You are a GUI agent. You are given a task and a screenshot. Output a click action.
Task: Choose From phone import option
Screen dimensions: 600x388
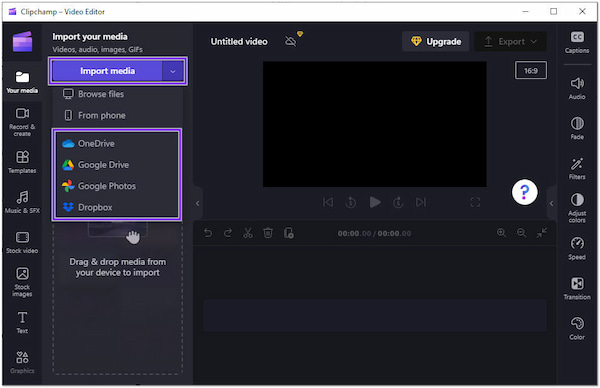click(x=117, y=115)
